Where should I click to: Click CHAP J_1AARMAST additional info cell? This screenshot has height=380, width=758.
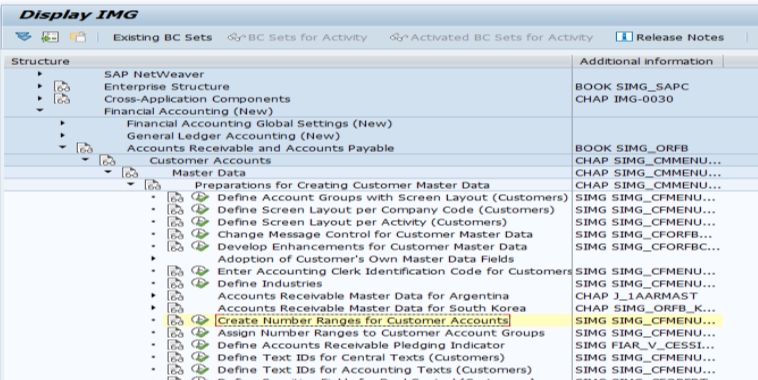pyautogui.click(x=636, y=296)
